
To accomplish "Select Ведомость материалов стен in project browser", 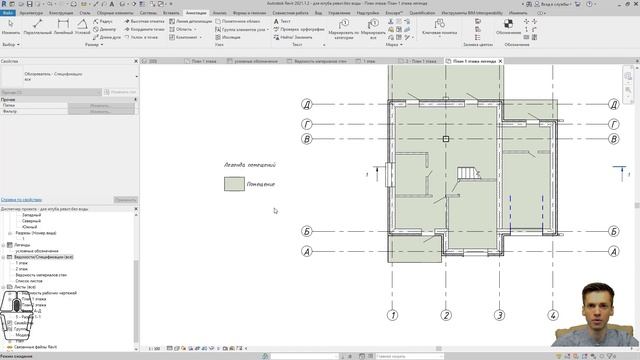I will pos(41,275).
